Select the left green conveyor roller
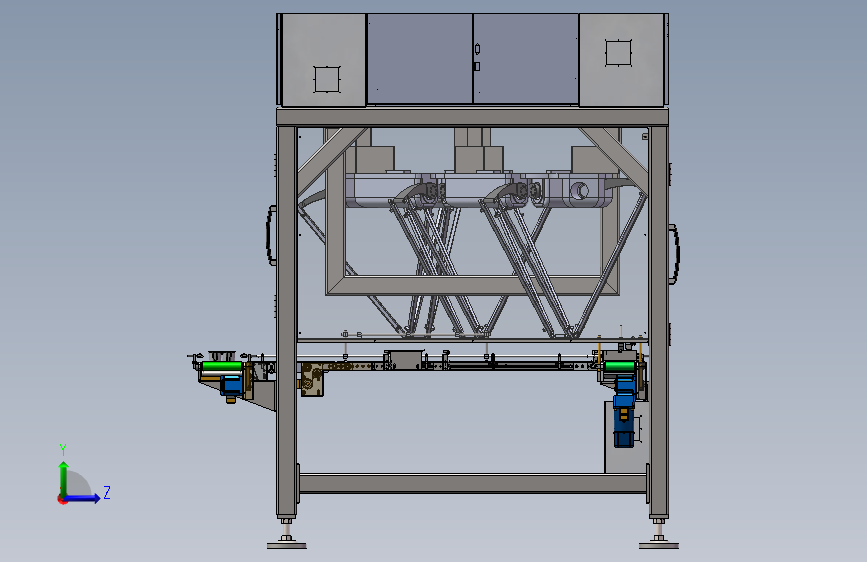 222,366
